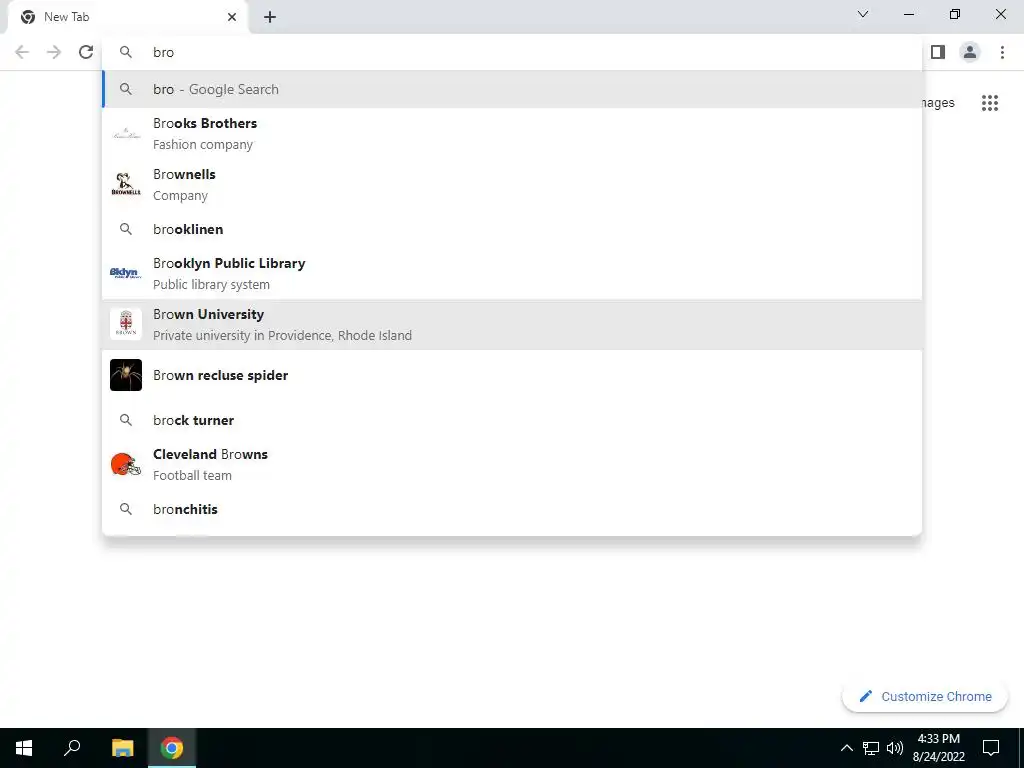
Task: Select the brock turner suggestion
Action: (x=512, y=420)
